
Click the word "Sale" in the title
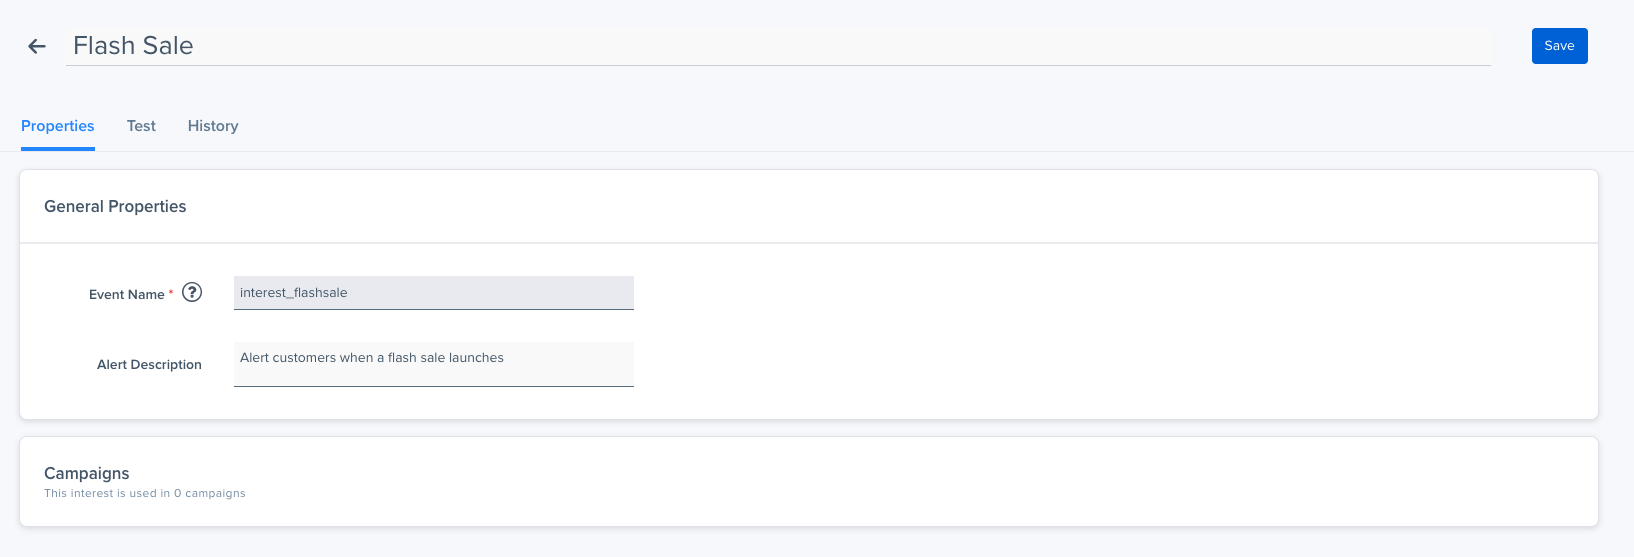point(169,46)
